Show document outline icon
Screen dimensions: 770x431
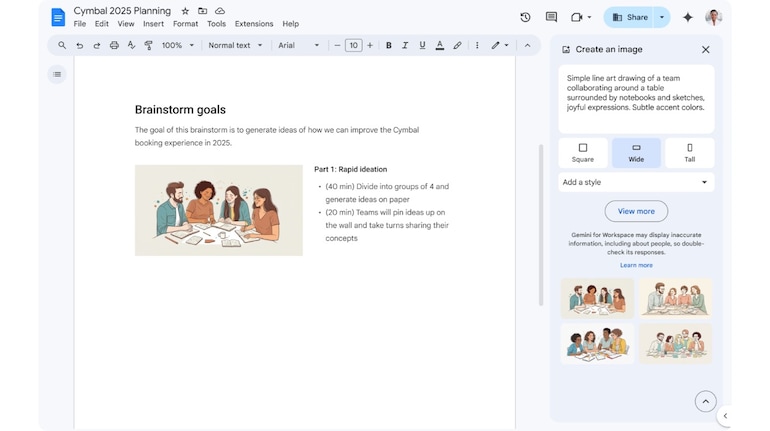(57, 74)
